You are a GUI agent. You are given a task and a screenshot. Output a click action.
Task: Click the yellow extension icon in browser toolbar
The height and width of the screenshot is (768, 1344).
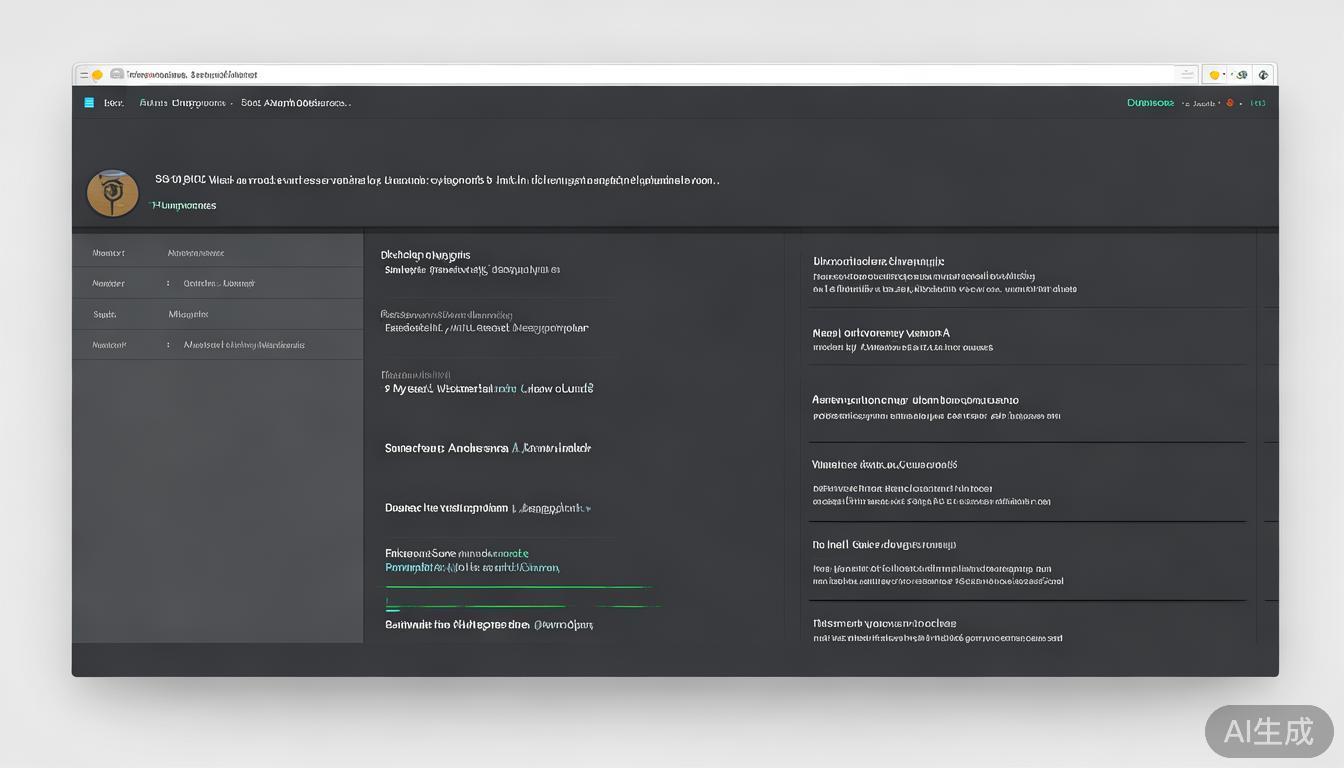(1214, 75)
